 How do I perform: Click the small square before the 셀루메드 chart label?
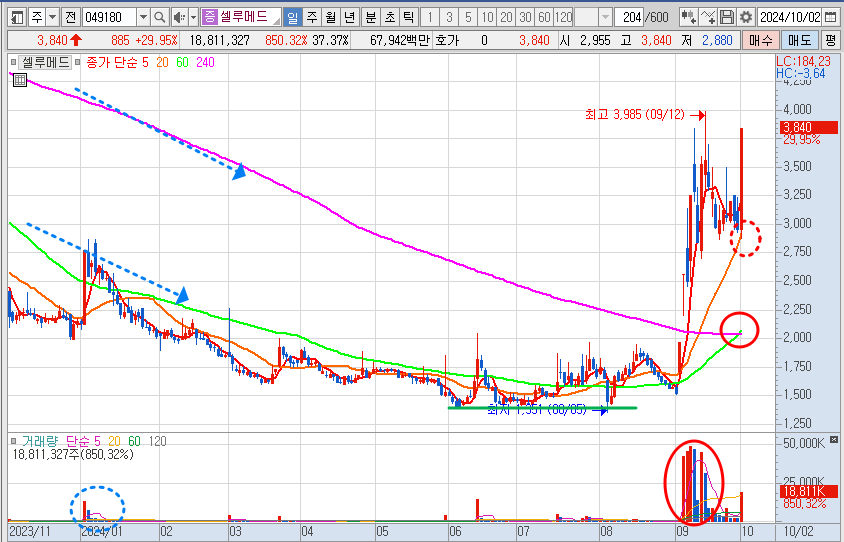[13, 62]
